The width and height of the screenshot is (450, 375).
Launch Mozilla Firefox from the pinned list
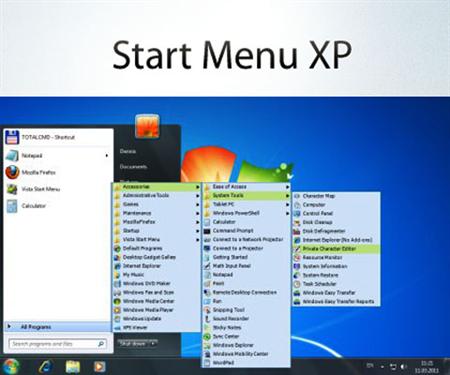click(x=58, y=172)
